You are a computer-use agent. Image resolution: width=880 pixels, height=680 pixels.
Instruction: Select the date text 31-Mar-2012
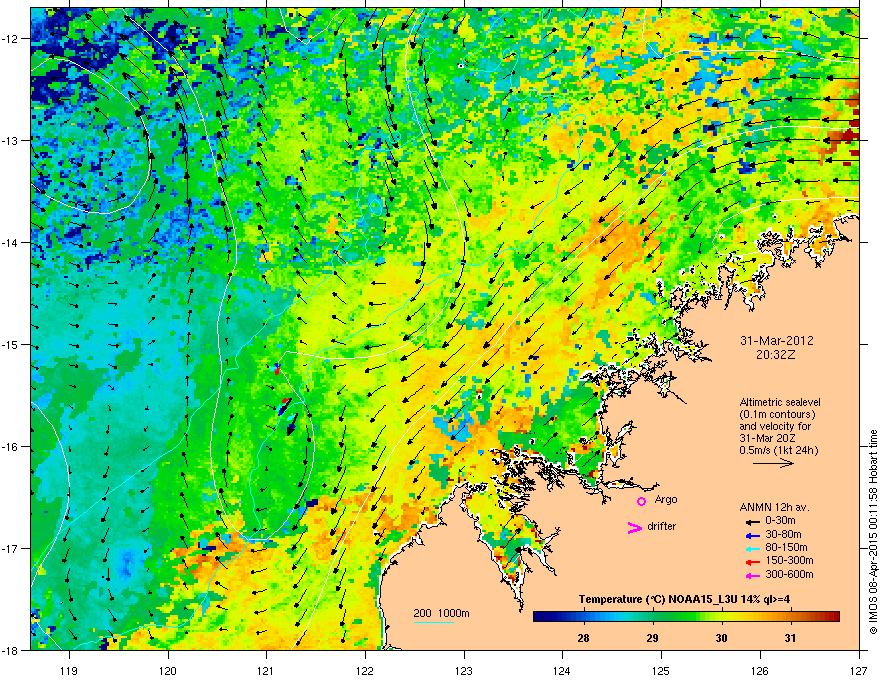(x=776, y=341)
